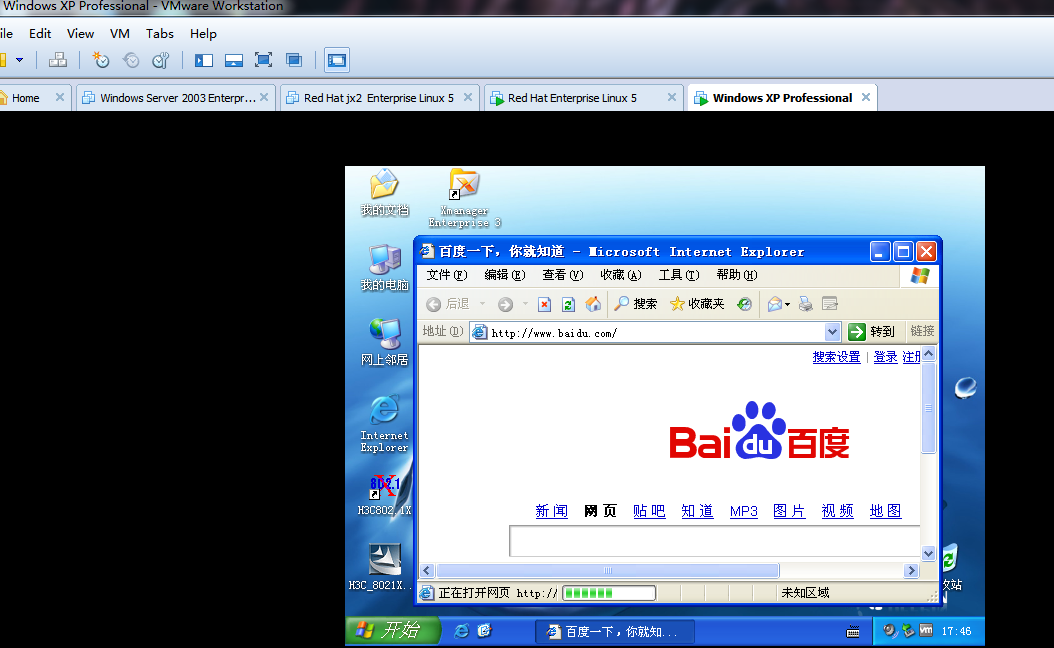This screenshot has height=648, width=1054.
Task: Select the Internet Explorer desktop icon
Action: click(384, 423)
